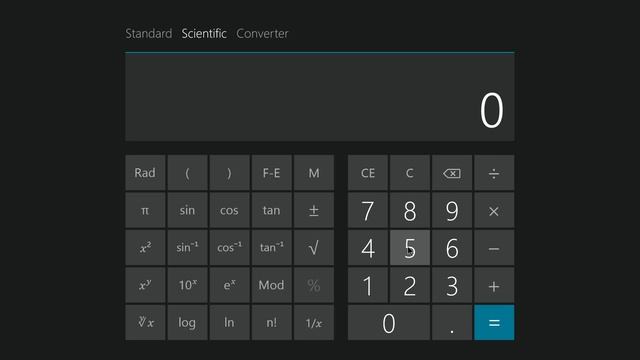Click the inverse sine function key
The width and height of the screenshot is (640, 360).
187,248
